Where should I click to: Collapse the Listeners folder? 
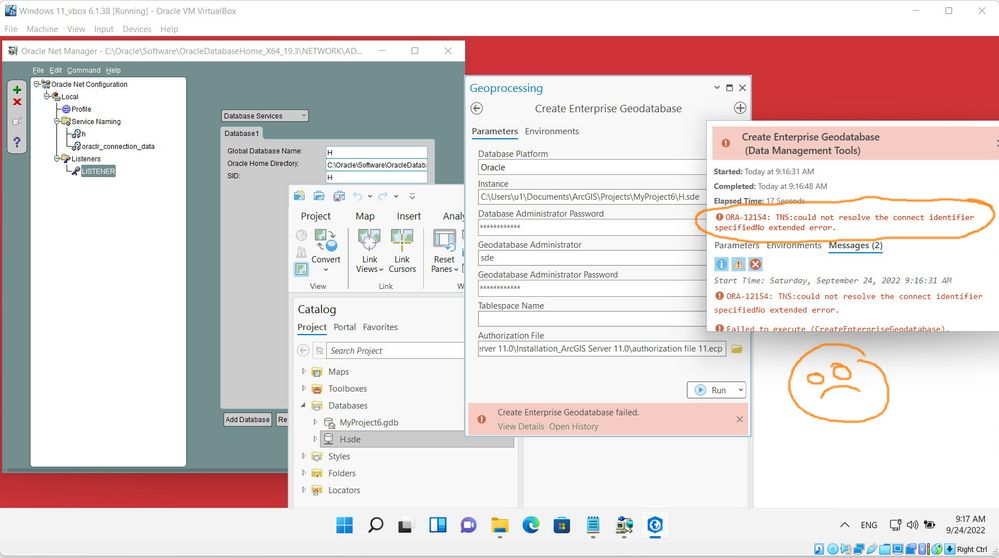pos(57,159)
